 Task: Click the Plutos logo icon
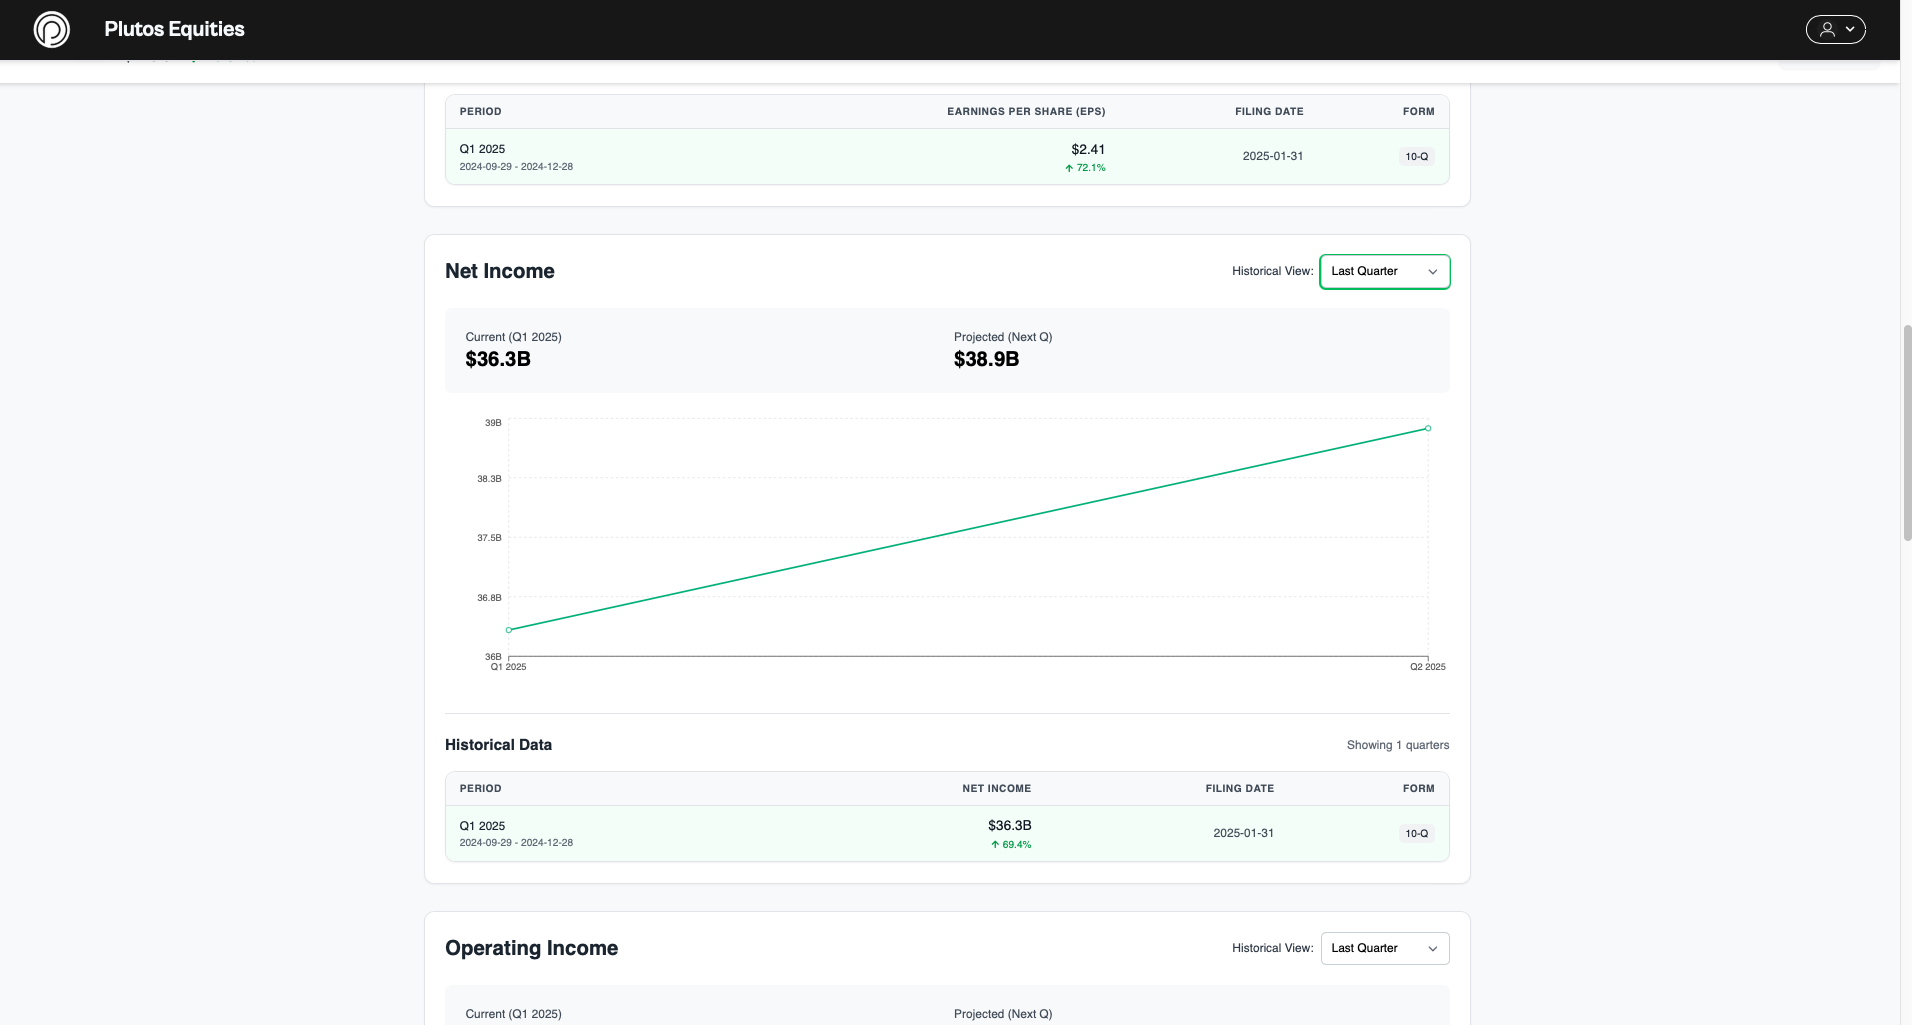[x=51, y=29]
